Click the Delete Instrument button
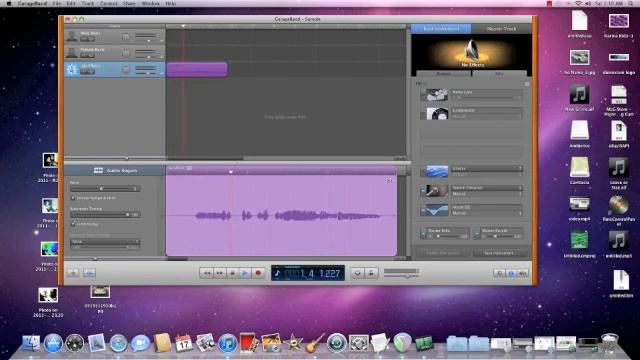The width and height of the screenshot is (640, 360). pos(443,253)
